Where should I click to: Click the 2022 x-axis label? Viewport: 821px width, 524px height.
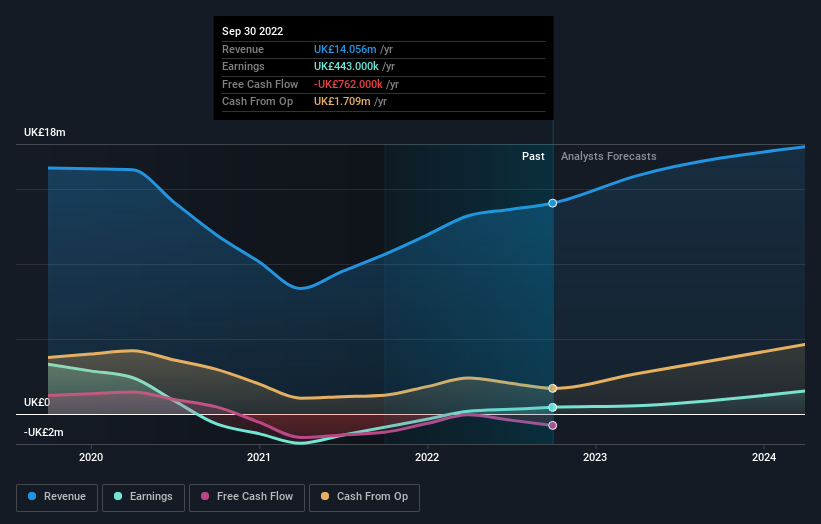pos(427,458)
